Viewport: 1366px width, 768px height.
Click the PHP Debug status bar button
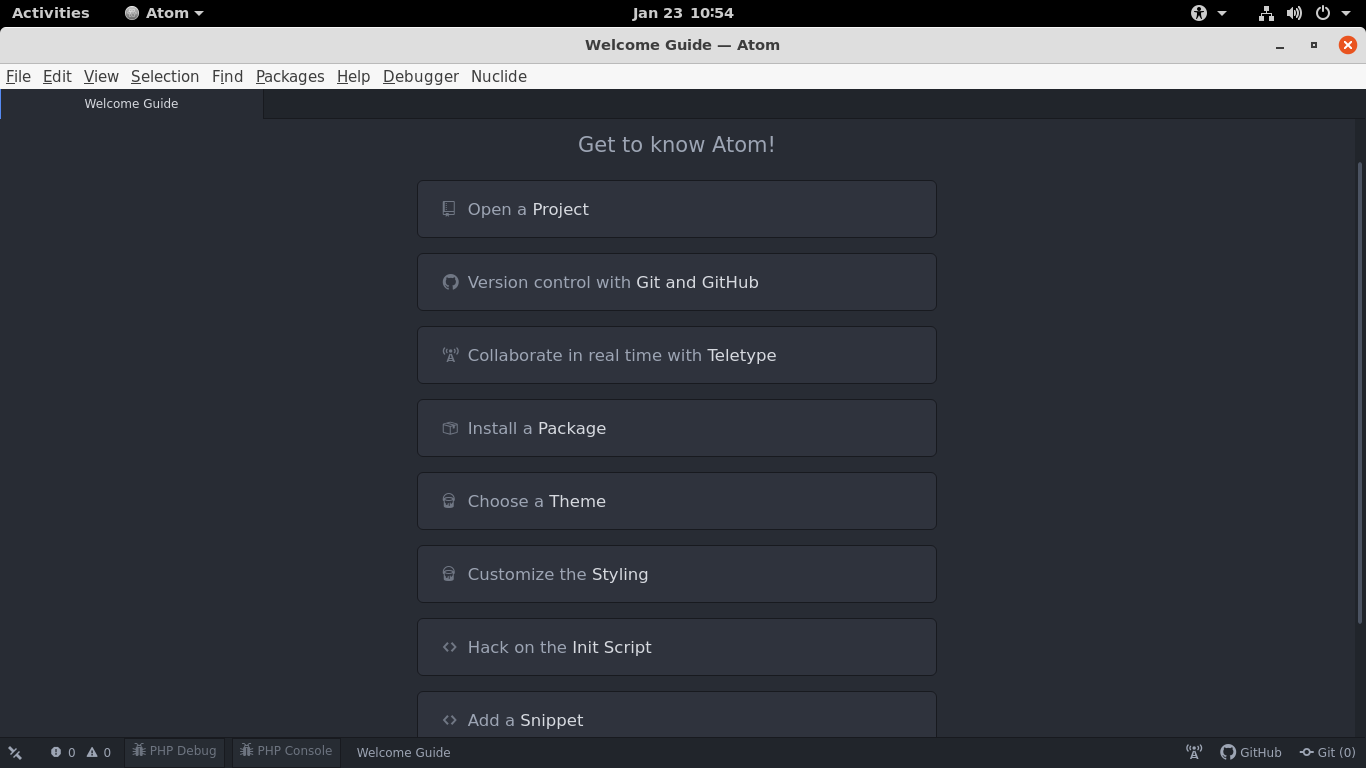175,751
